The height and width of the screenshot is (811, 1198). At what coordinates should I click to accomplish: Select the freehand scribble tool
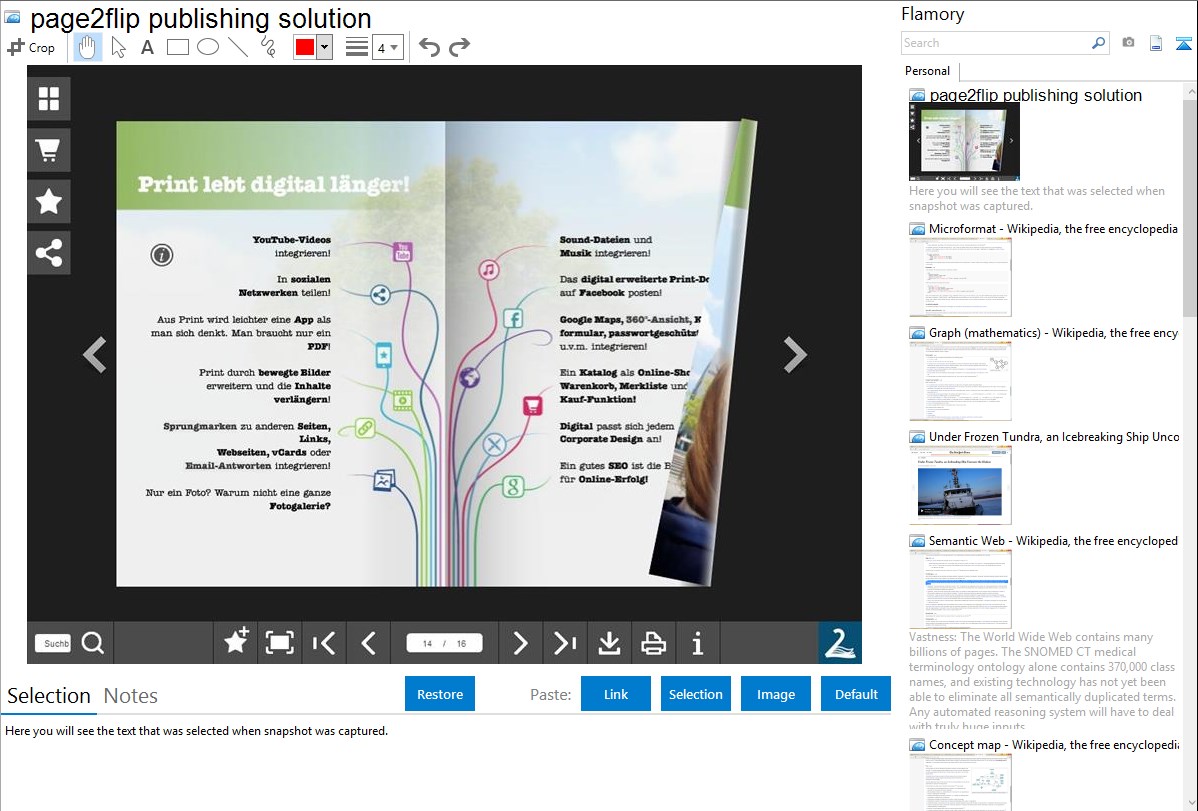pyautogui.click(x=268, y=47)
